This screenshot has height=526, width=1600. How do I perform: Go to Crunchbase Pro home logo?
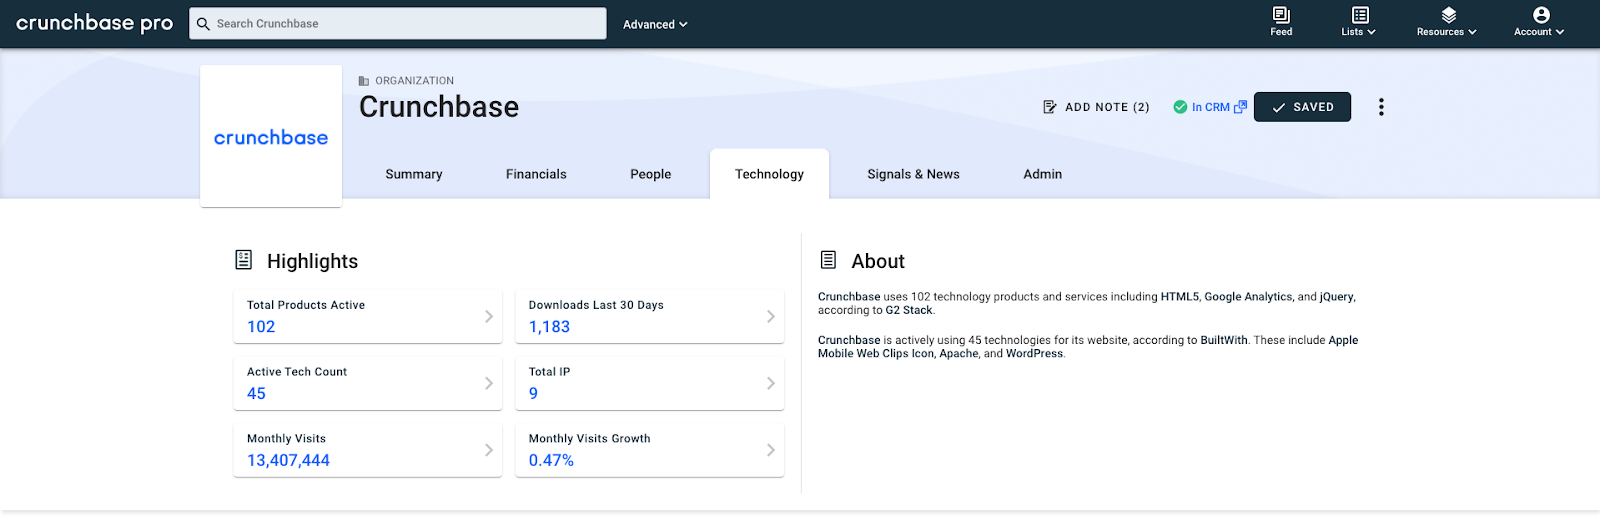point(95,23)
